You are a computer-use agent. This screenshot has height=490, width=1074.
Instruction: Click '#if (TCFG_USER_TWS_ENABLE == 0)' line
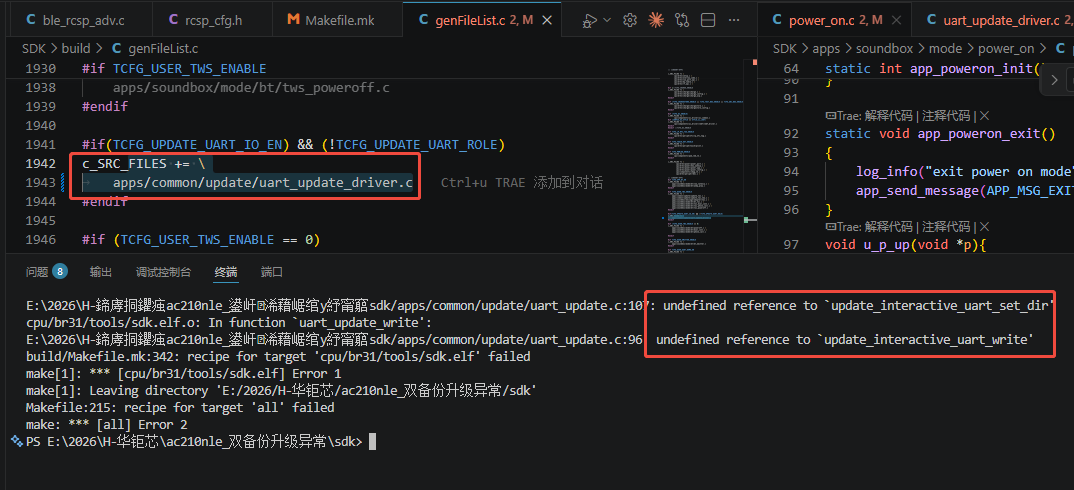[201, 239]
